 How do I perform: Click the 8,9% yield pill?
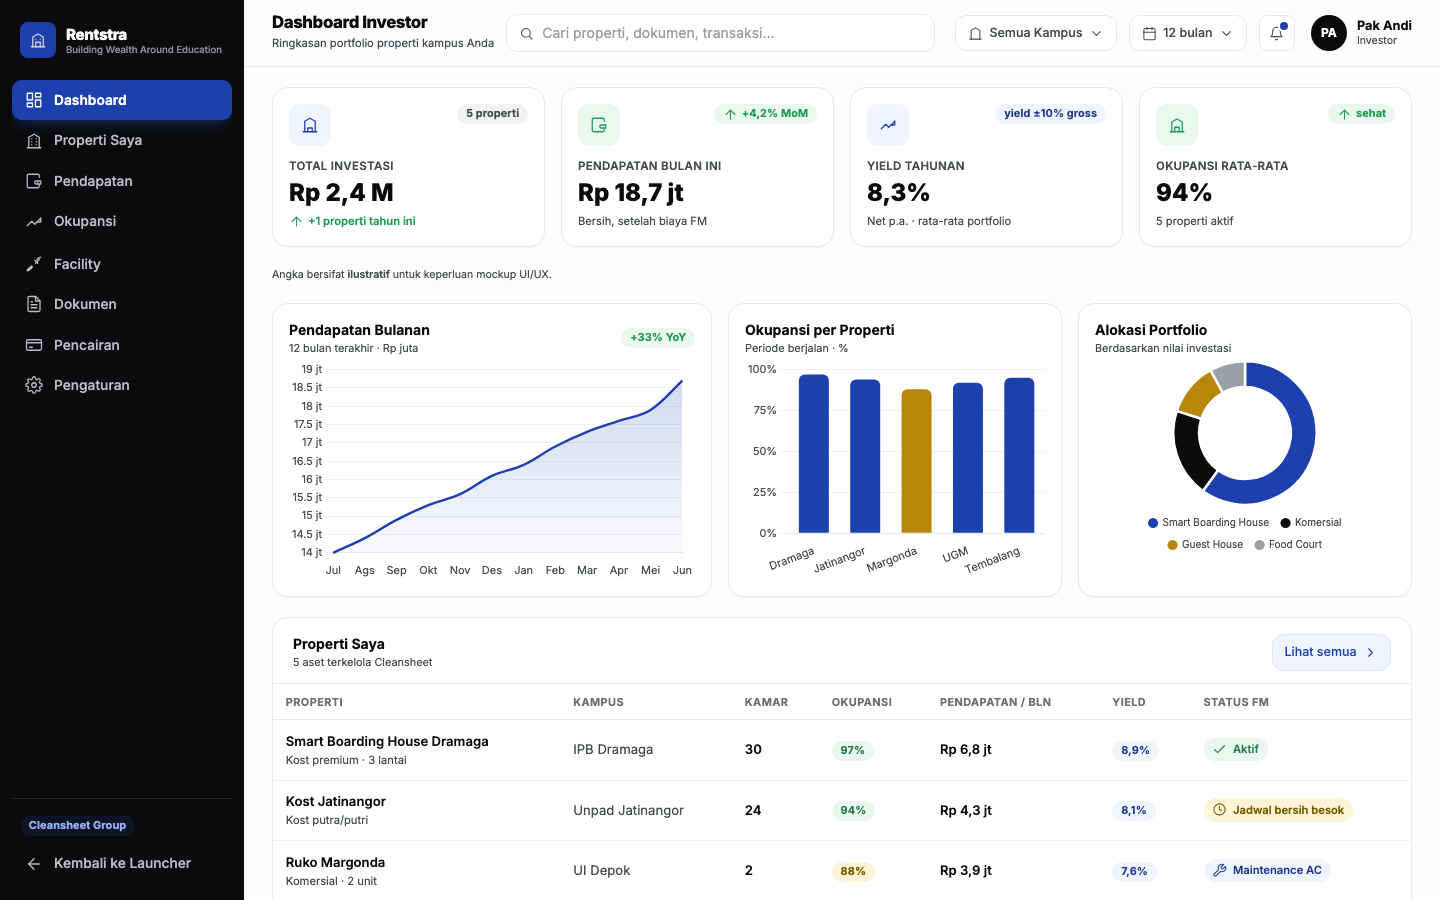[1135, 750]
